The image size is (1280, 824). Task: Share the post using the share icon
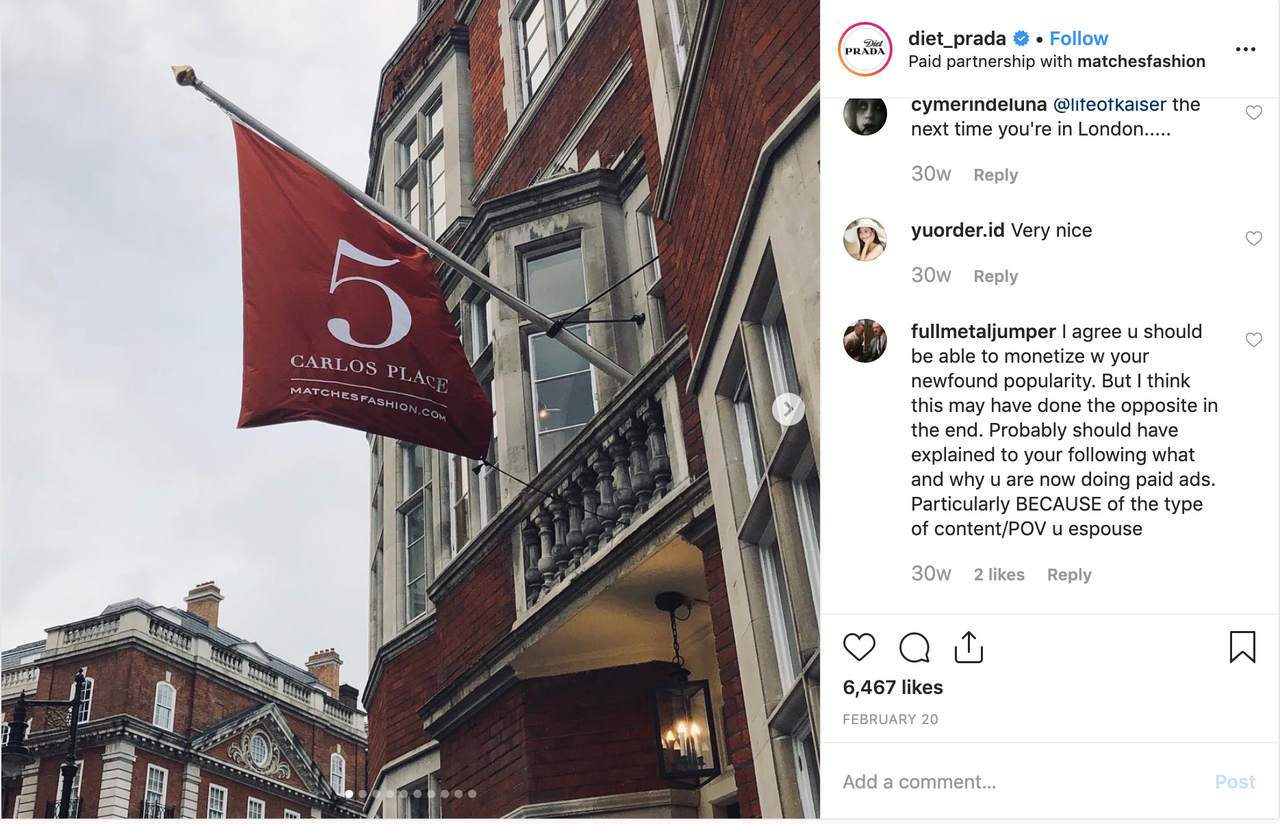point(968,648)
